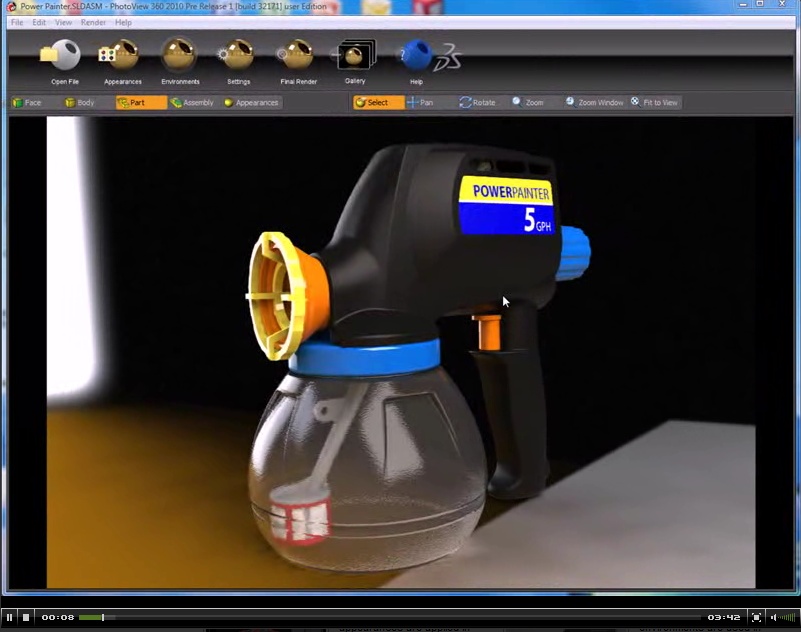Click the PhotoView 360 app icon in title bar
This screenshot has width=801, height=632.
[x=11, y=7]
